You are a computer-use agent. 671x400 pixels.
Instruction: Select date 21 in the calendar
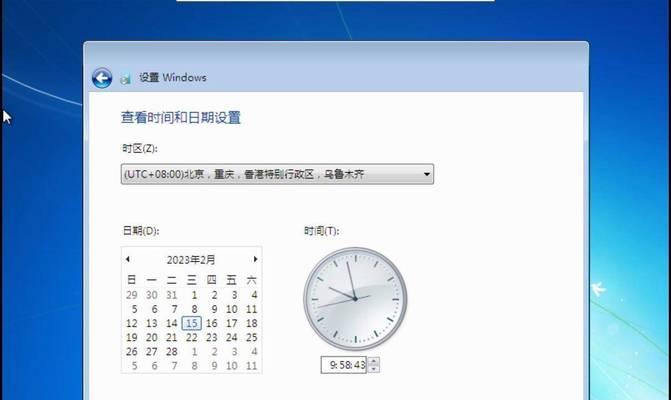(x=172, y=338)
